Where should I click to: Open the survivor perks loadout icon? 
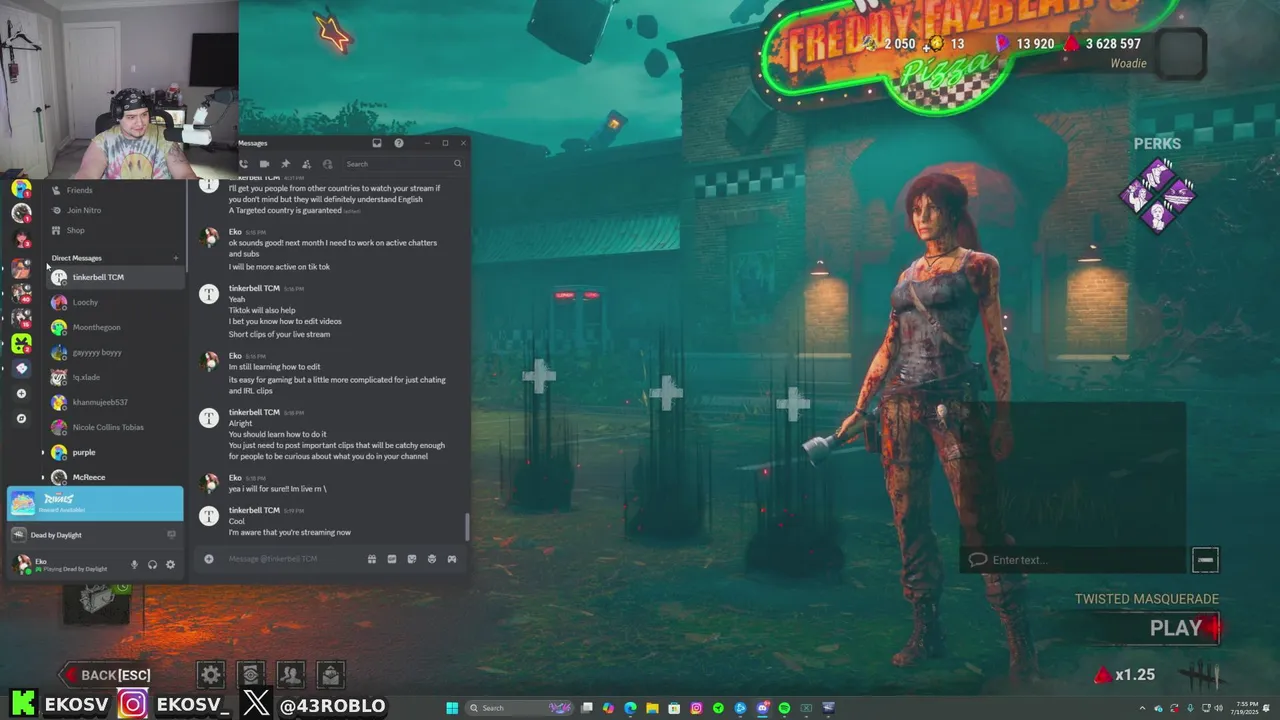point(1158,195)
